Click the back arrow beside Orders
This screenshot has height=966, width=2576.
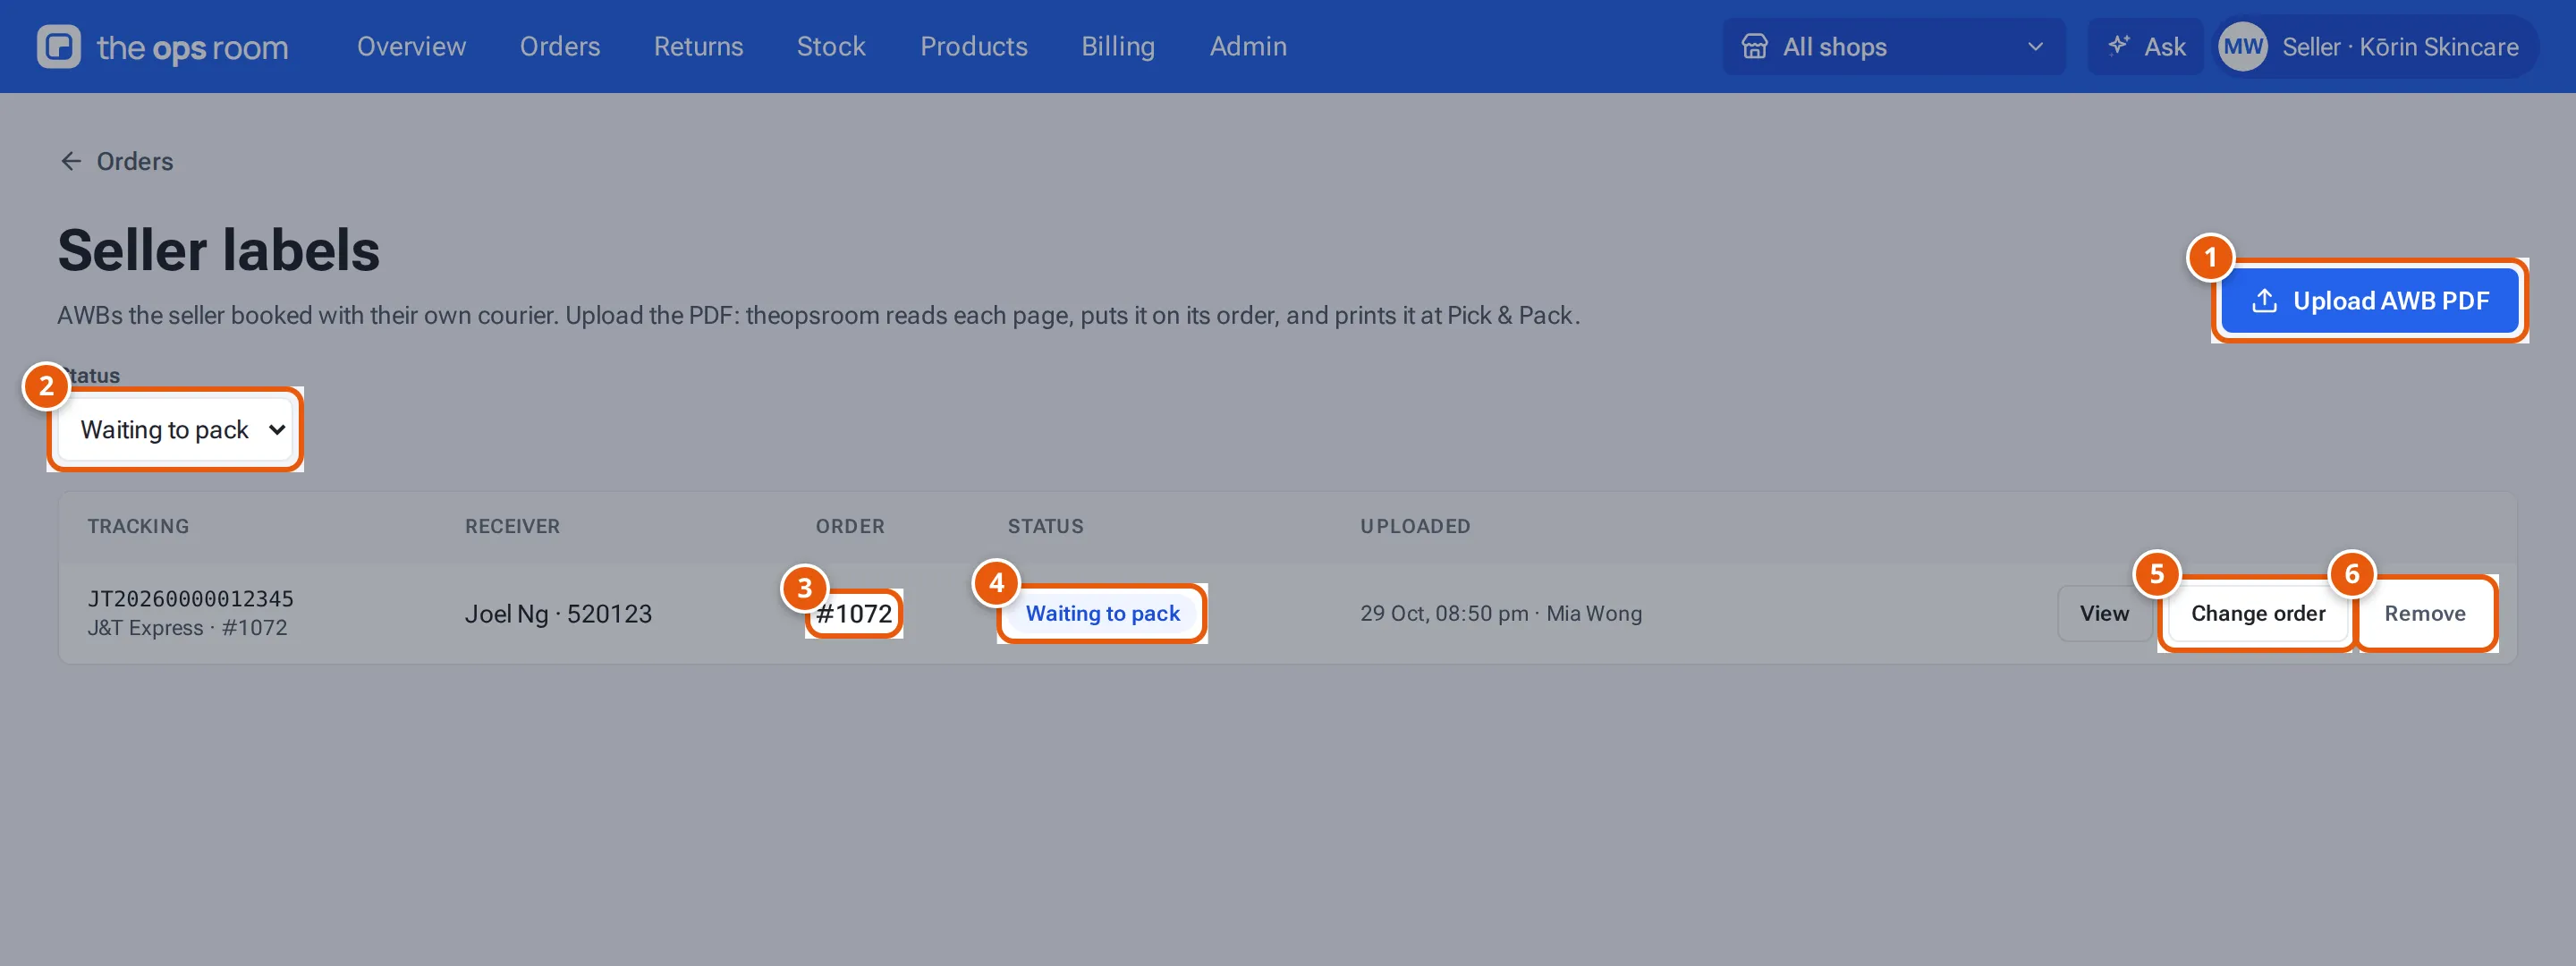point(71,161)
